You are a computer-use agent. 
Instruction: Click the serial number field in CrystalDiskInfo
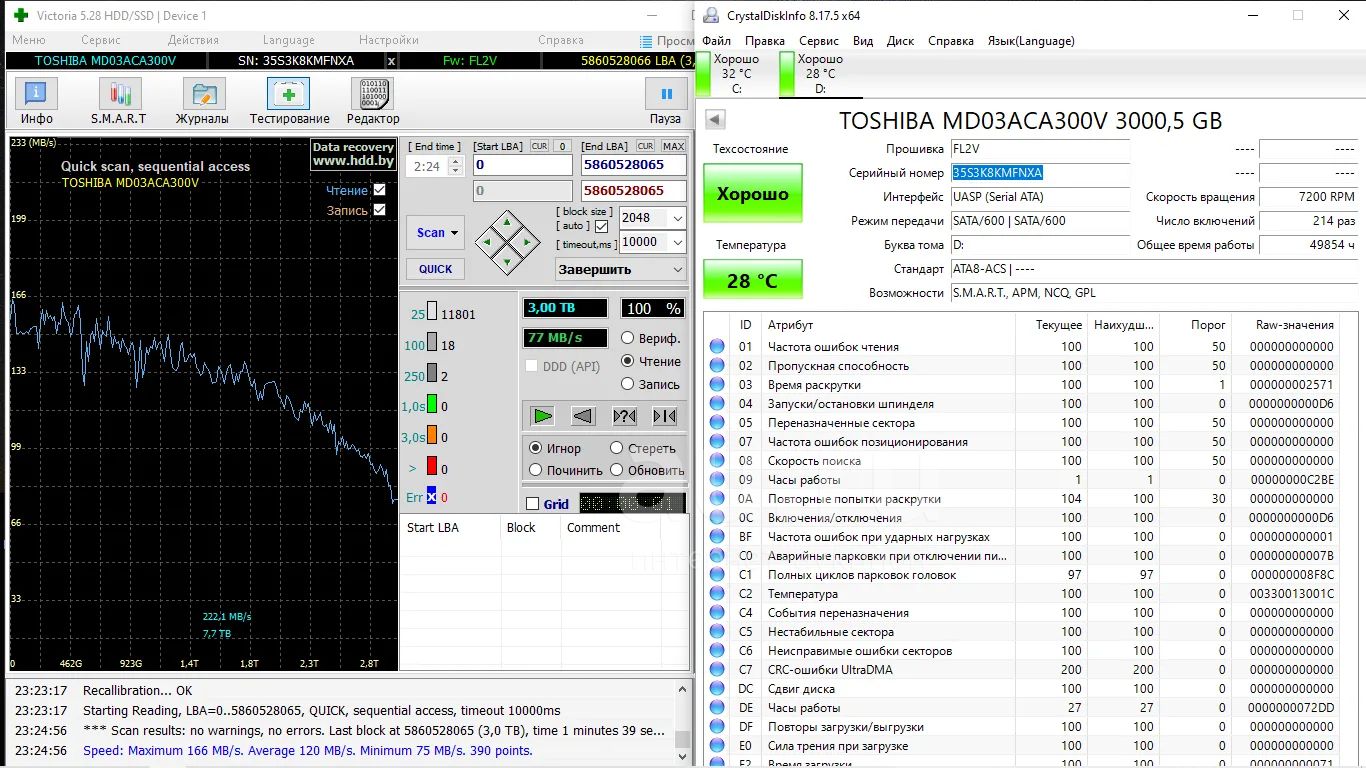[x=1040, y=173]
